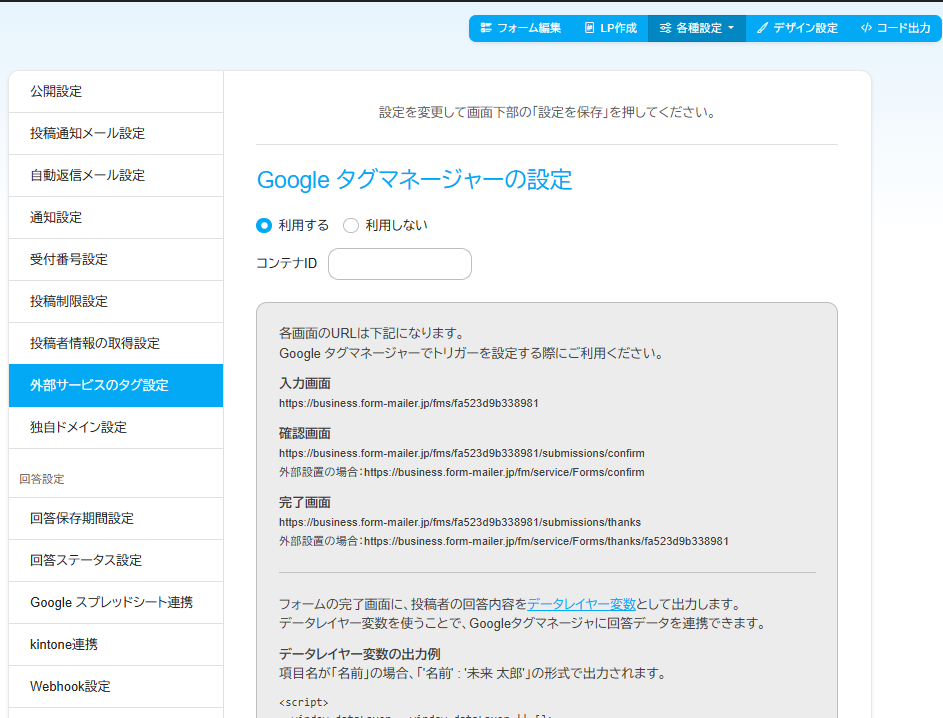Click the 外部設置 Forms/confirm URL line
This screenshot has height=718, width=943.
462,473
